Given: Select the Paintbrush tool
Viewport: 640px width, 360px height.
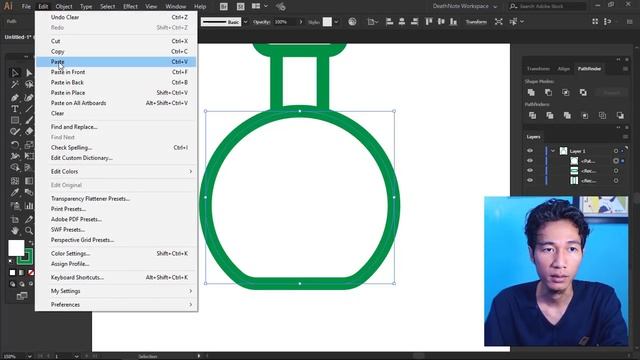Looking at the screenshot, I should (x=29, y=120).
